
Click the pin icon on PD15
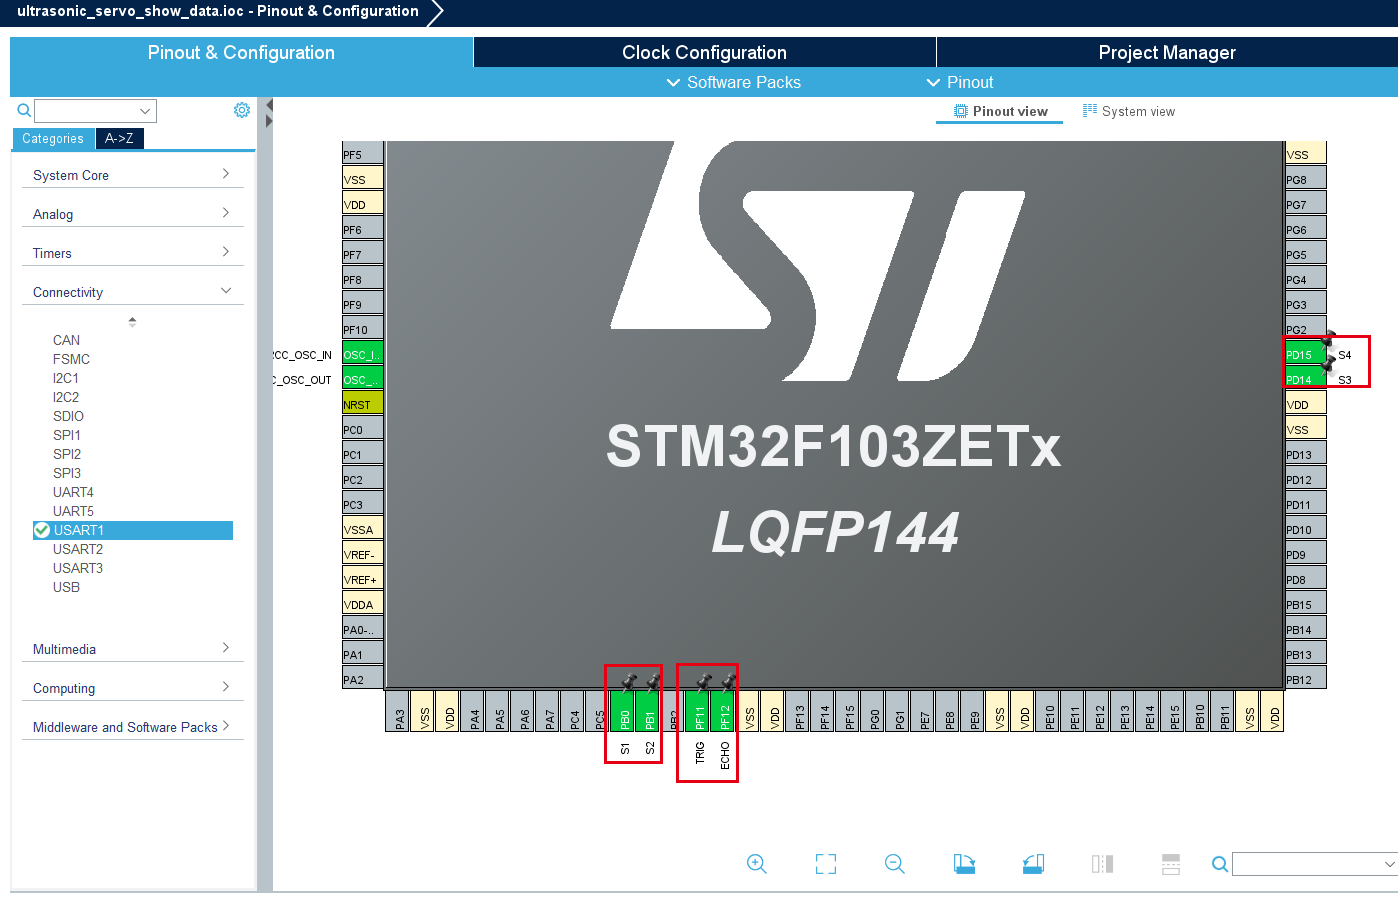click(x=1328, y=339)
